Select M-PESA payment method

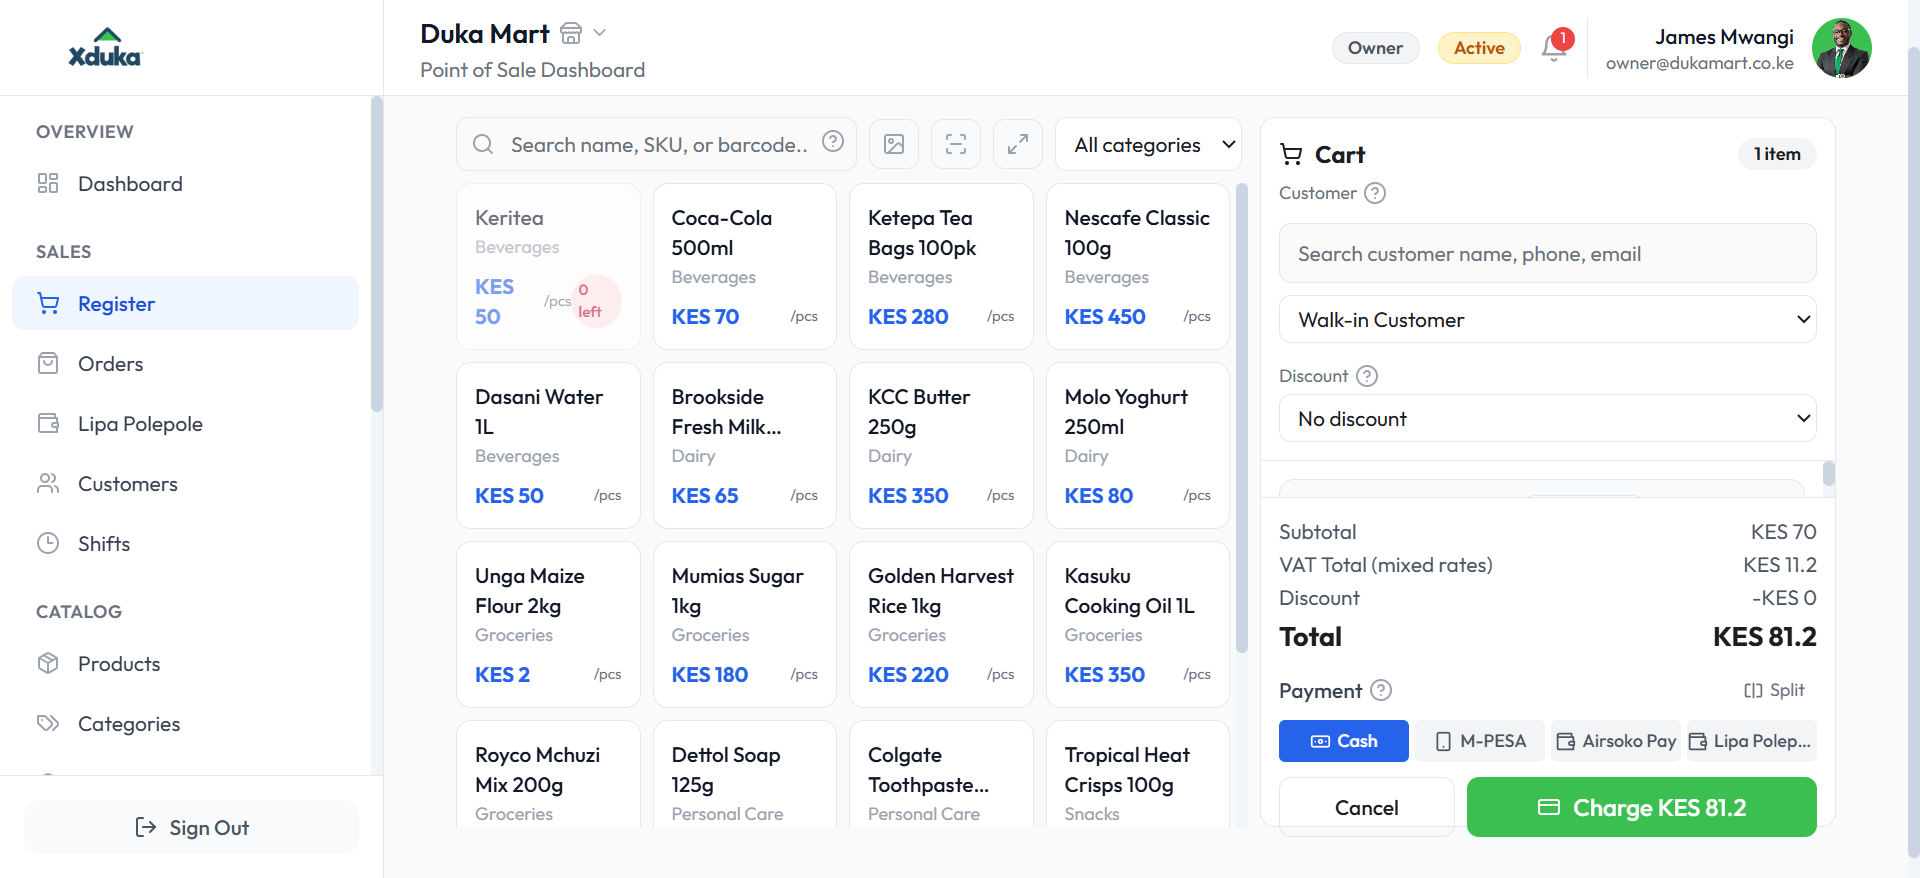pyautogui.click(x=1480, y=741)
